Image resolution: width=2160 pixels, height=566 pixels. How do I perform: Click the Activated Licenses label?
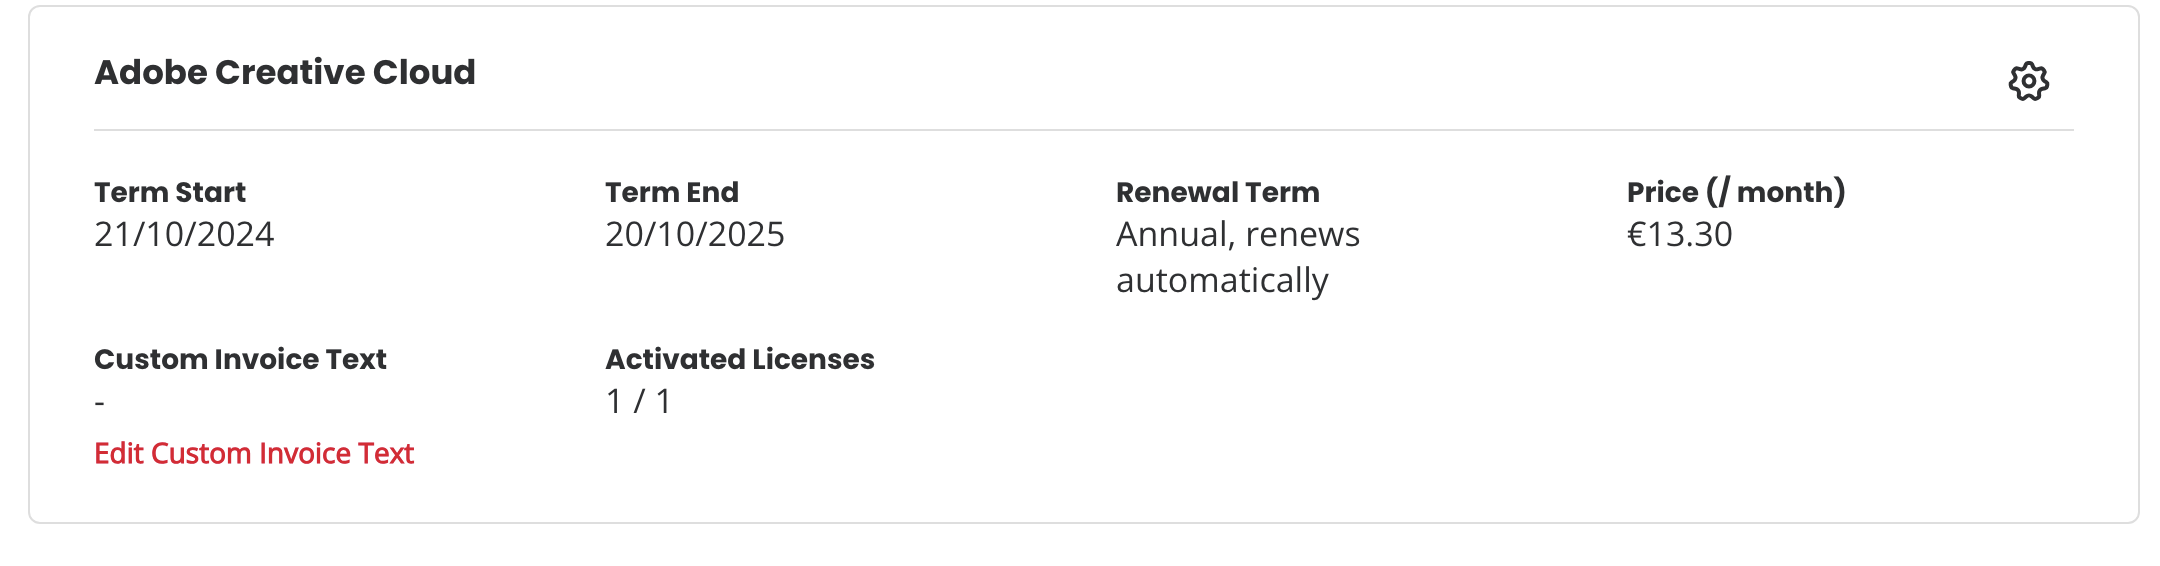click(x=740, y=359)
